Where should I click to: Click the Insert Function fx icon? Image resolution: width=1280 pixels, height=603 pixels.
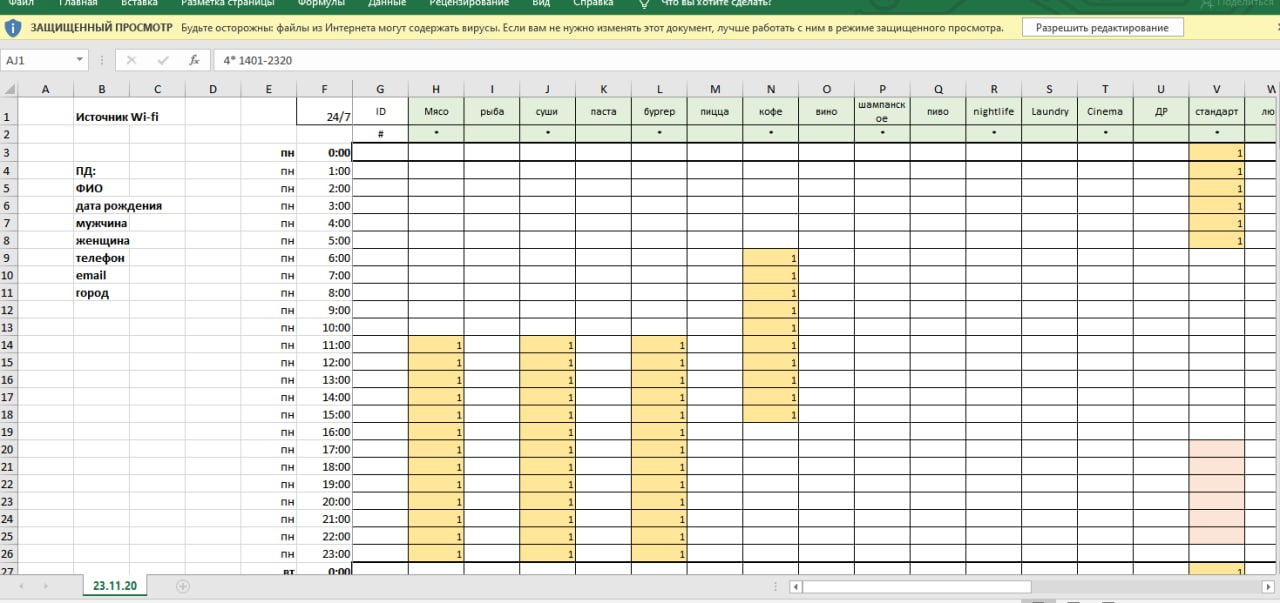tap(195, 60)
